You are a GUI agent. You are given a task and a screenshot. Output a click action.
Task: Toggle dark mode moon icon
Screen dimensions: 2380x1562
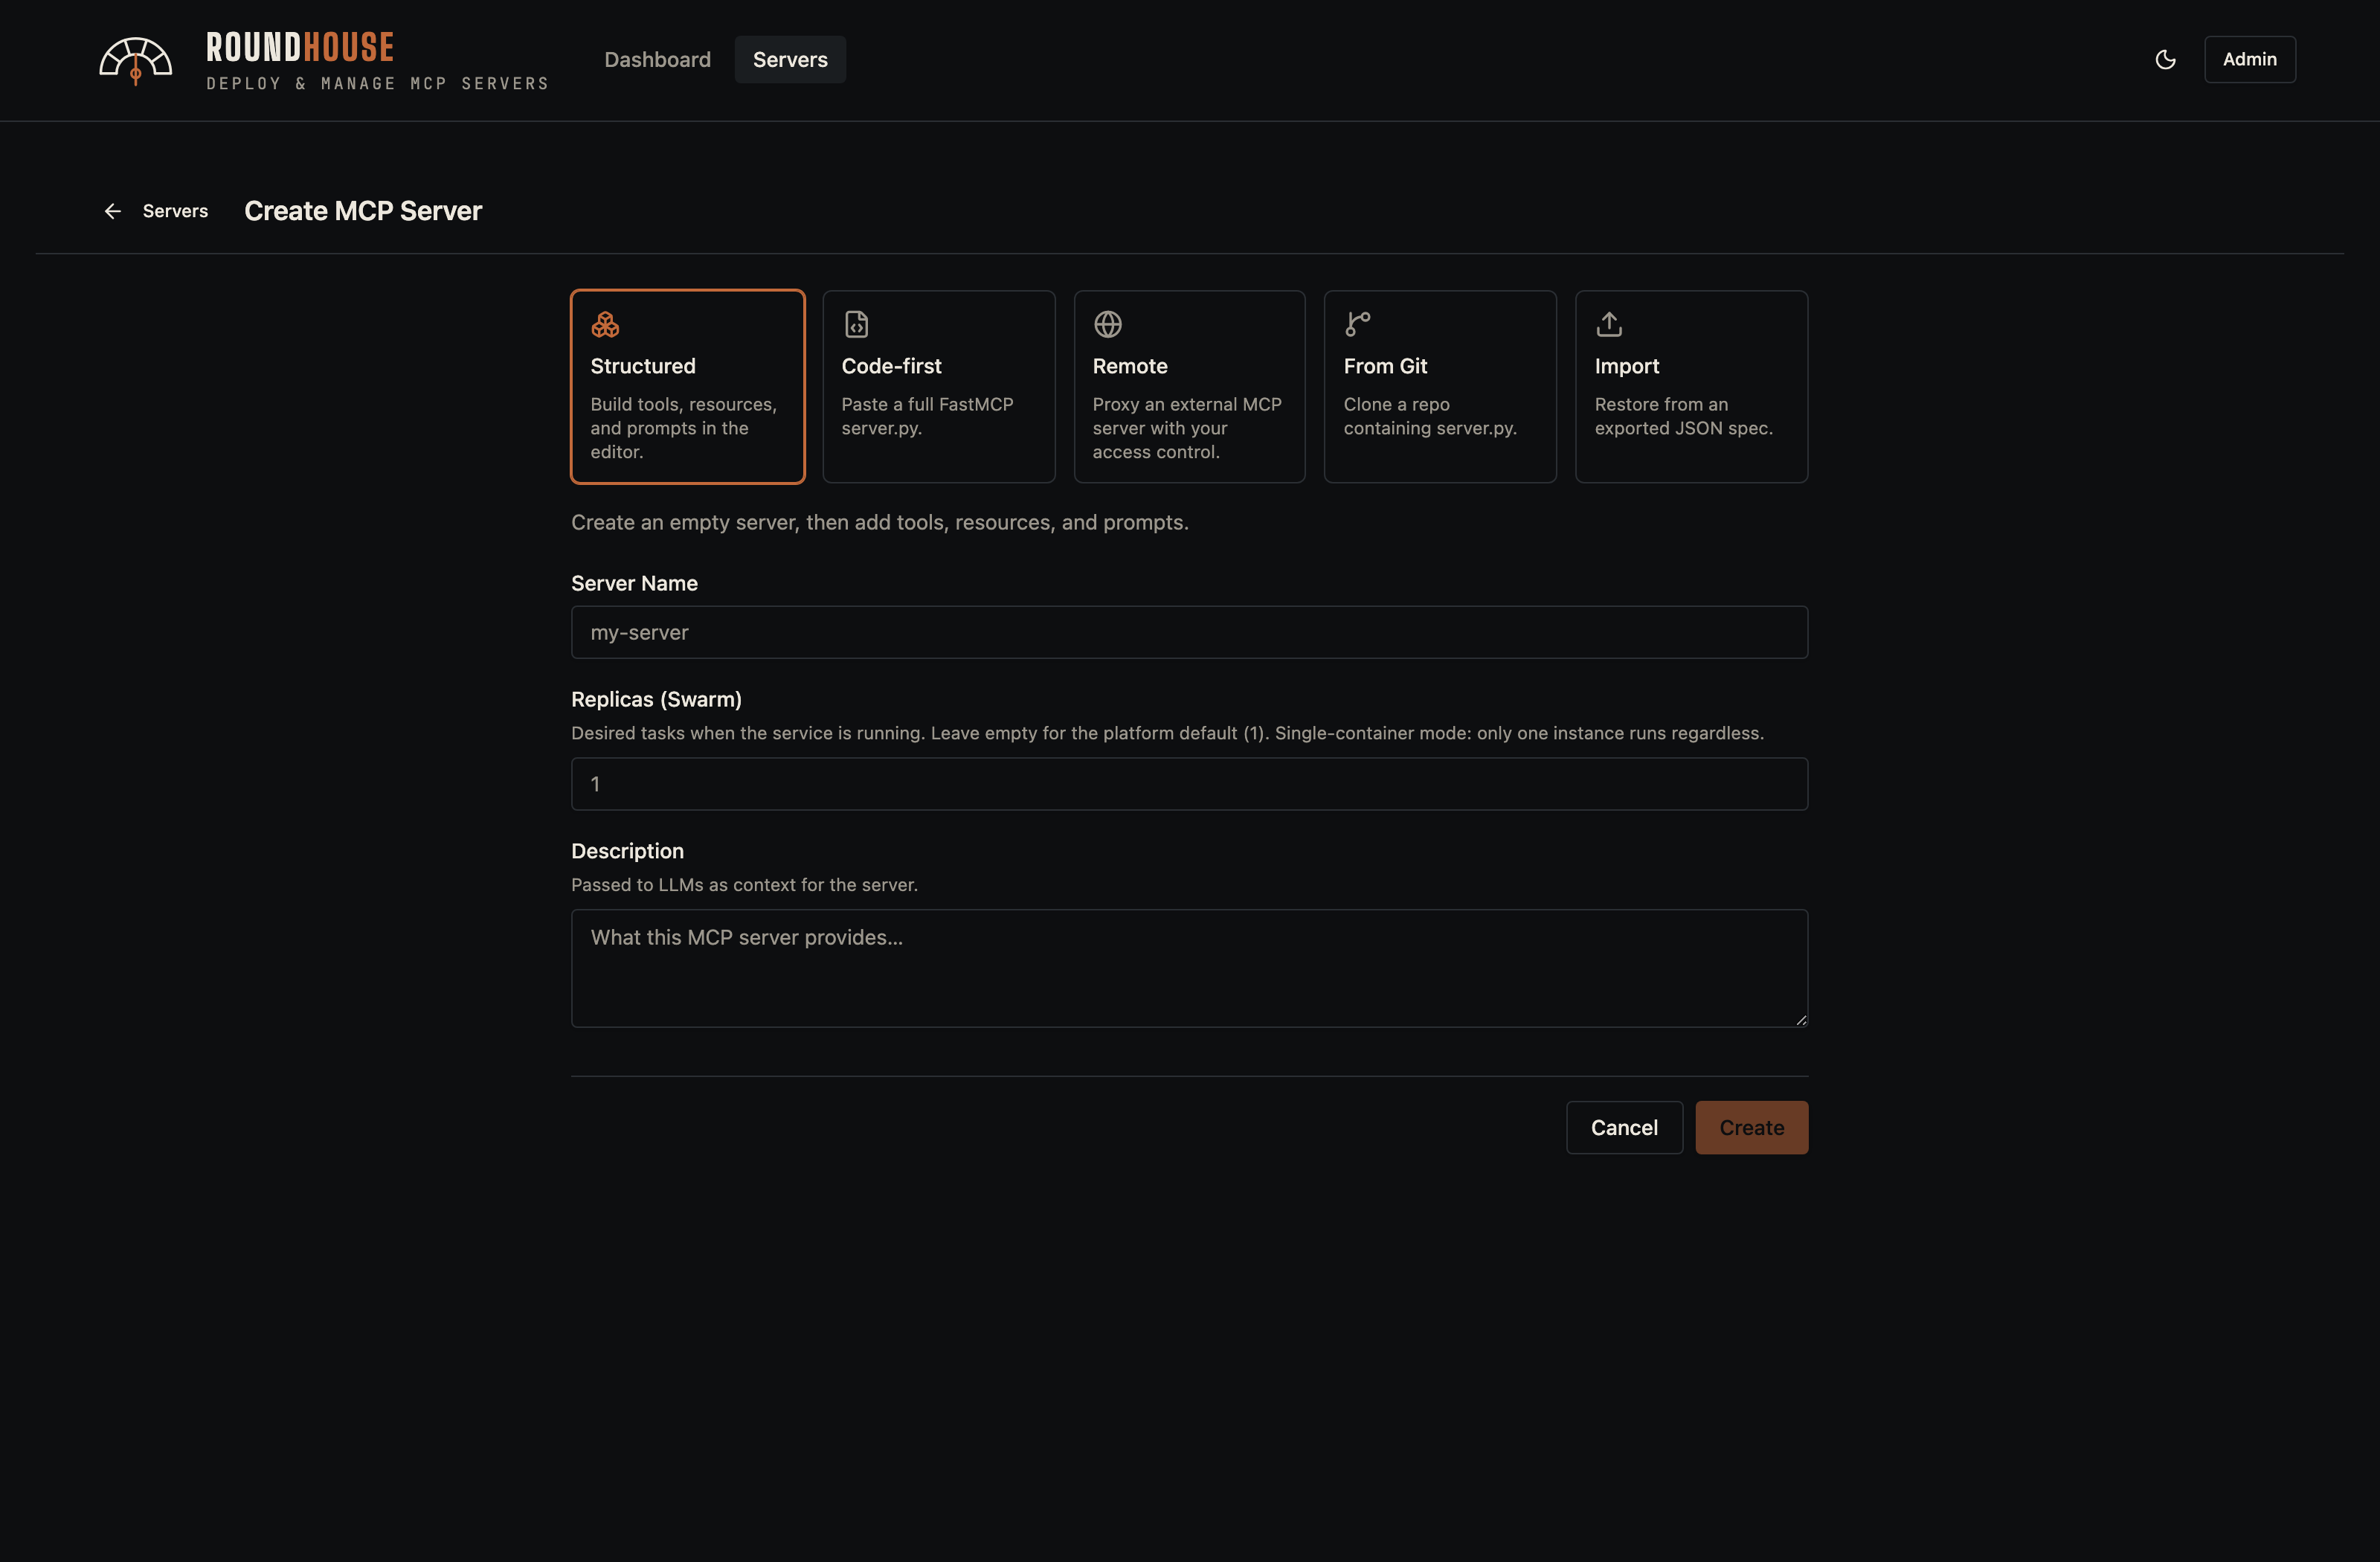click(x=2165, y=60)
